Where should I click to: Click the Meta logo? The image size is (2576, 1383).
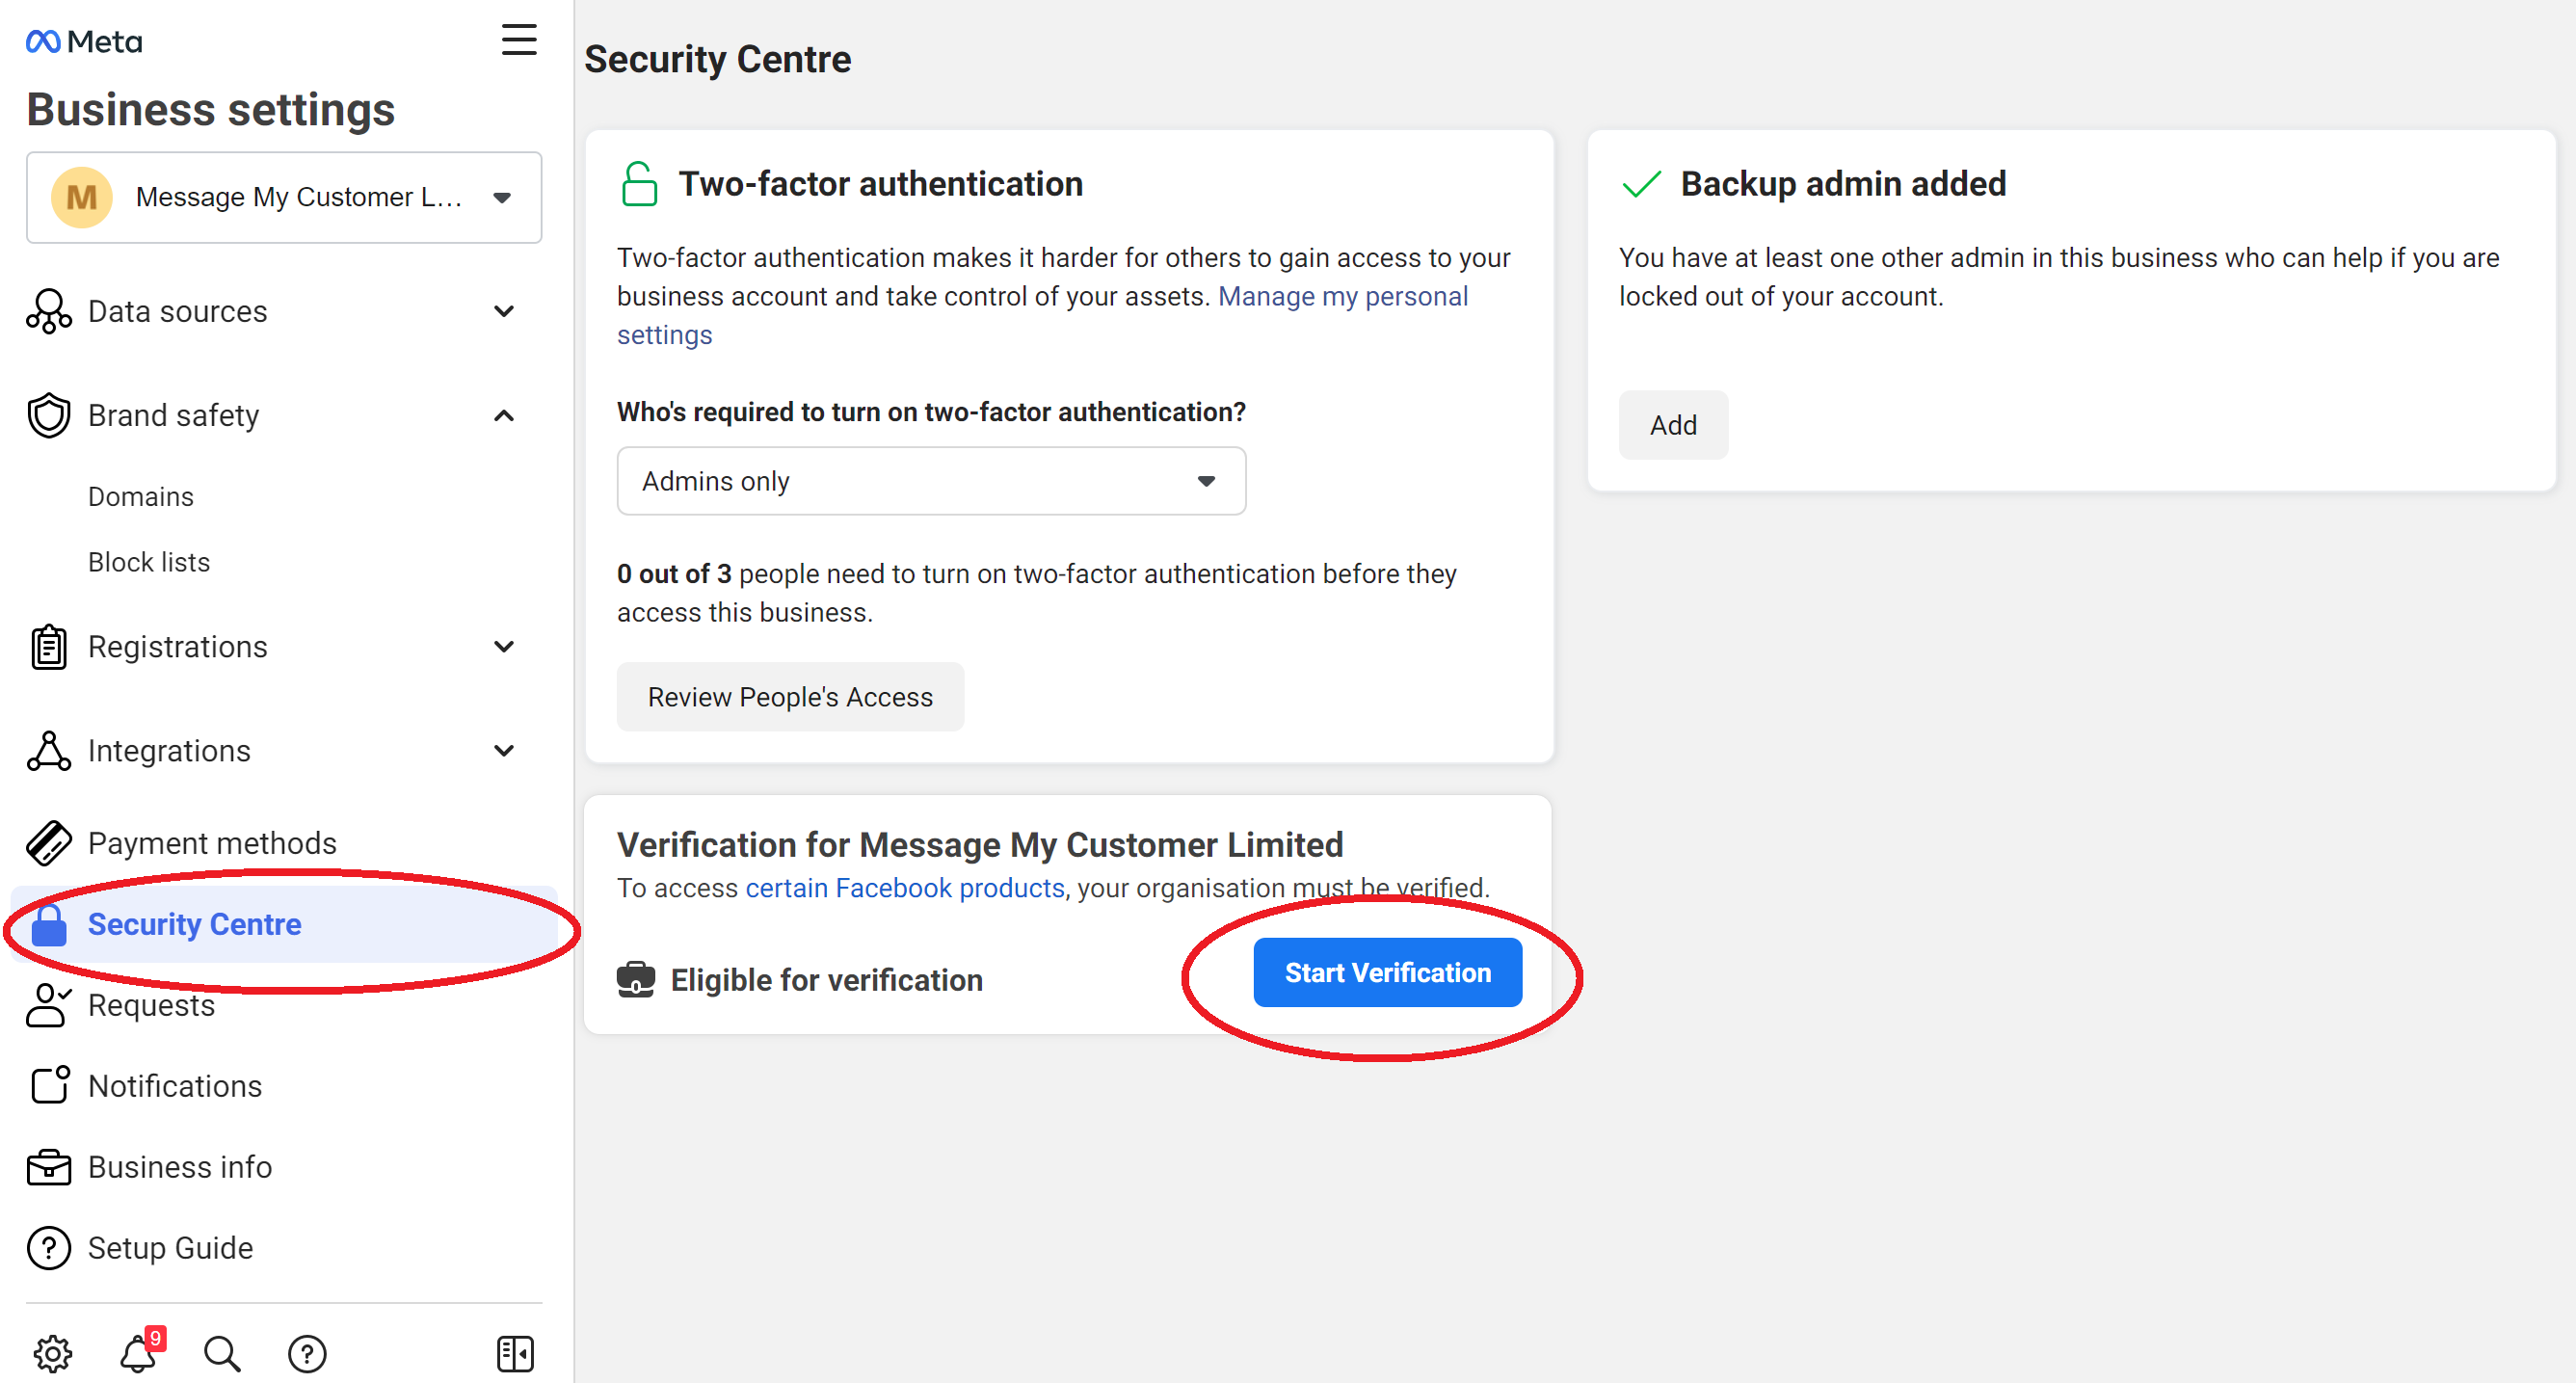tap(84, 41)
